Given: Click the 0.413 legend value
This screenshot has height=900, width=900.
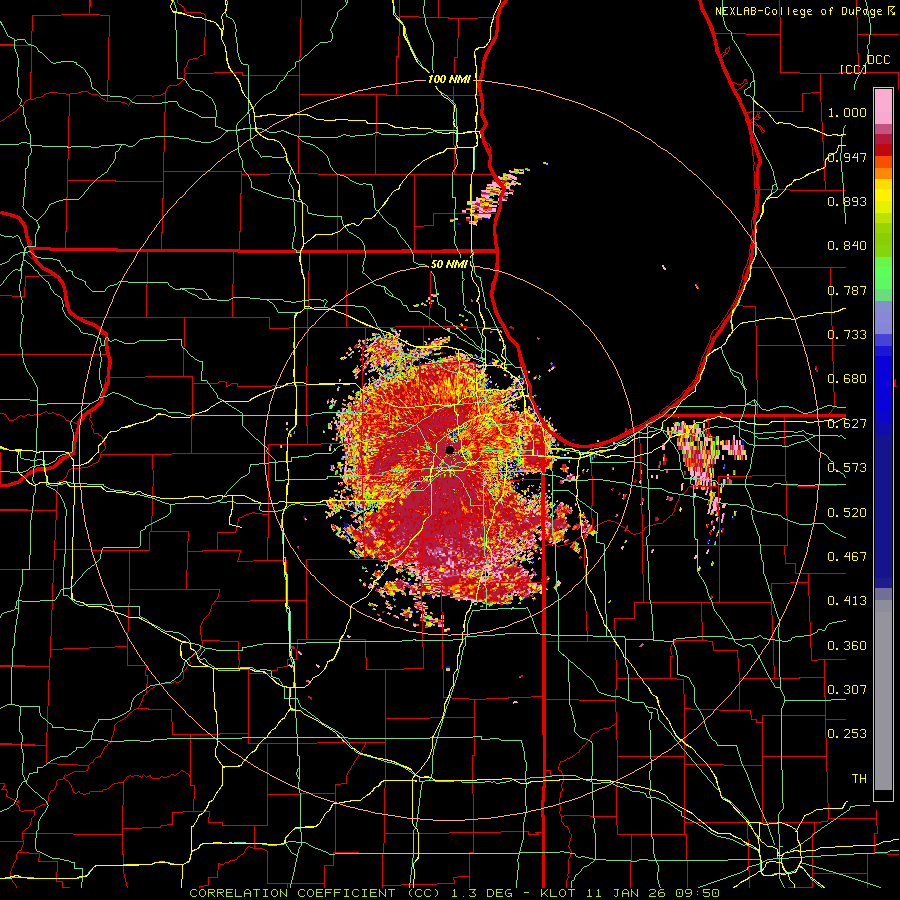Looking at the screenshot, I should tap(847, 601).
